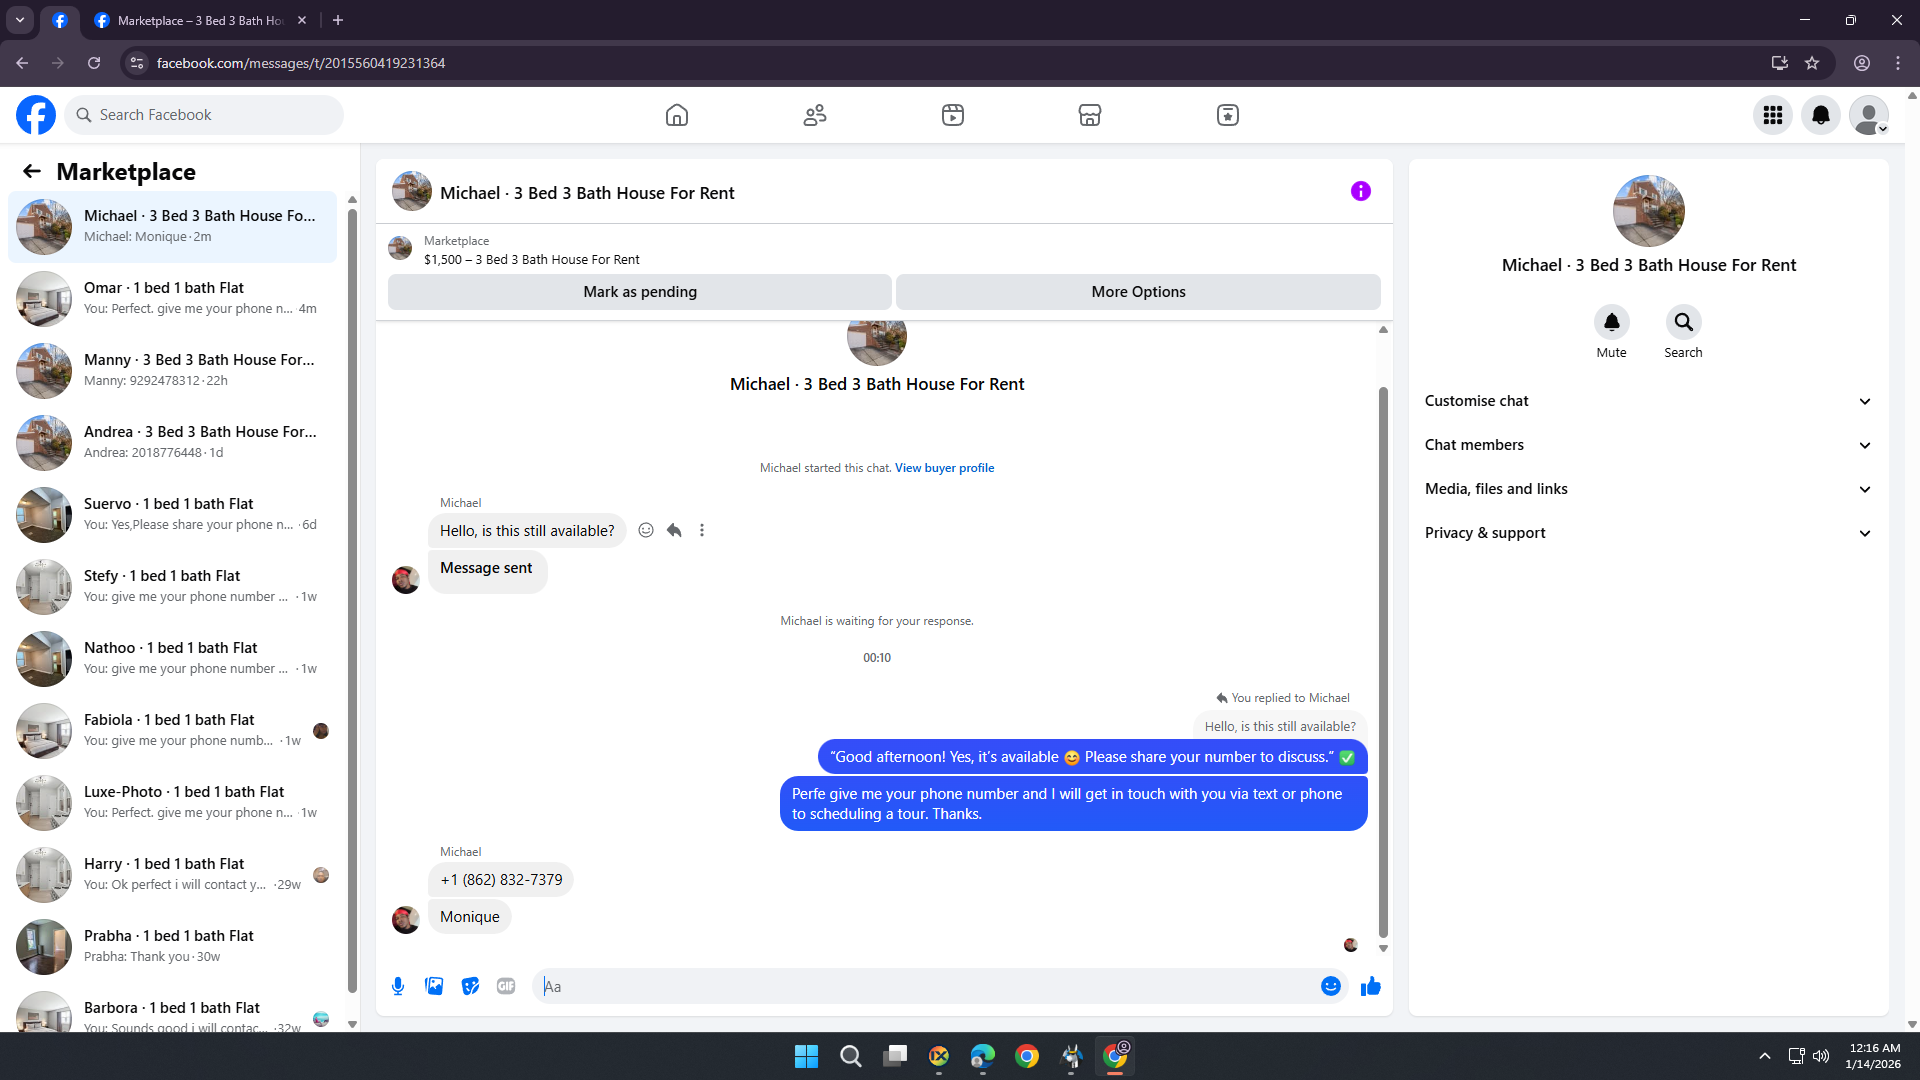Open View buyer profile link

click(x=944, y=468)
